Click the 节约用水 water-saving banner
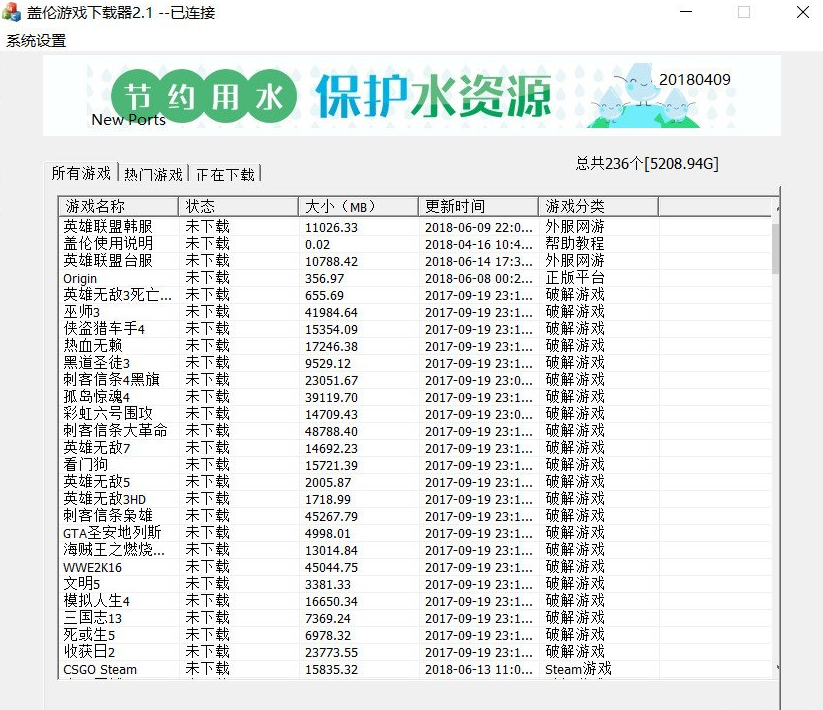823x710 pixels. (x=412, y=96)
